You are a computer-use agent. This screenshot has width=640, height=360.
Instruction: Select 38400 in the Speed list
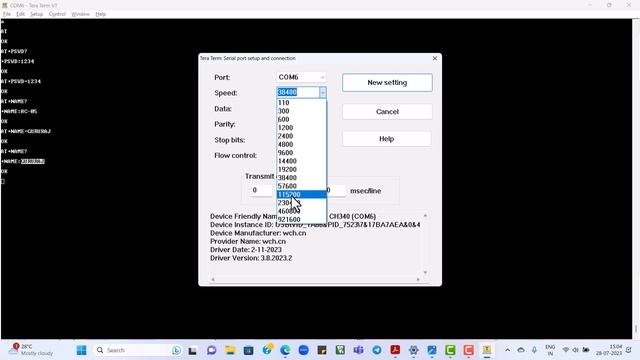coord(301,178)
